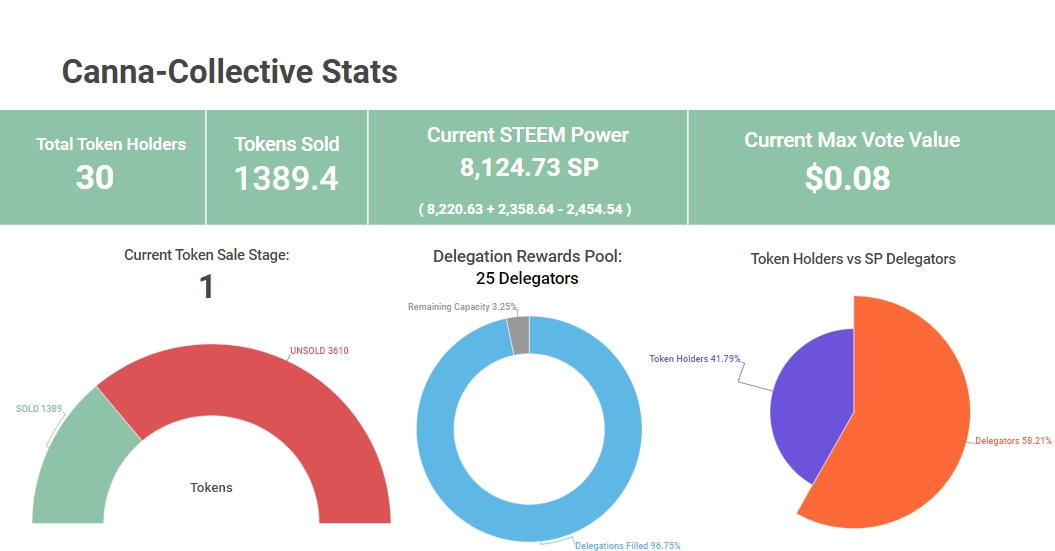Click the STEEM Power breakdown formula text

coord(525,209)
